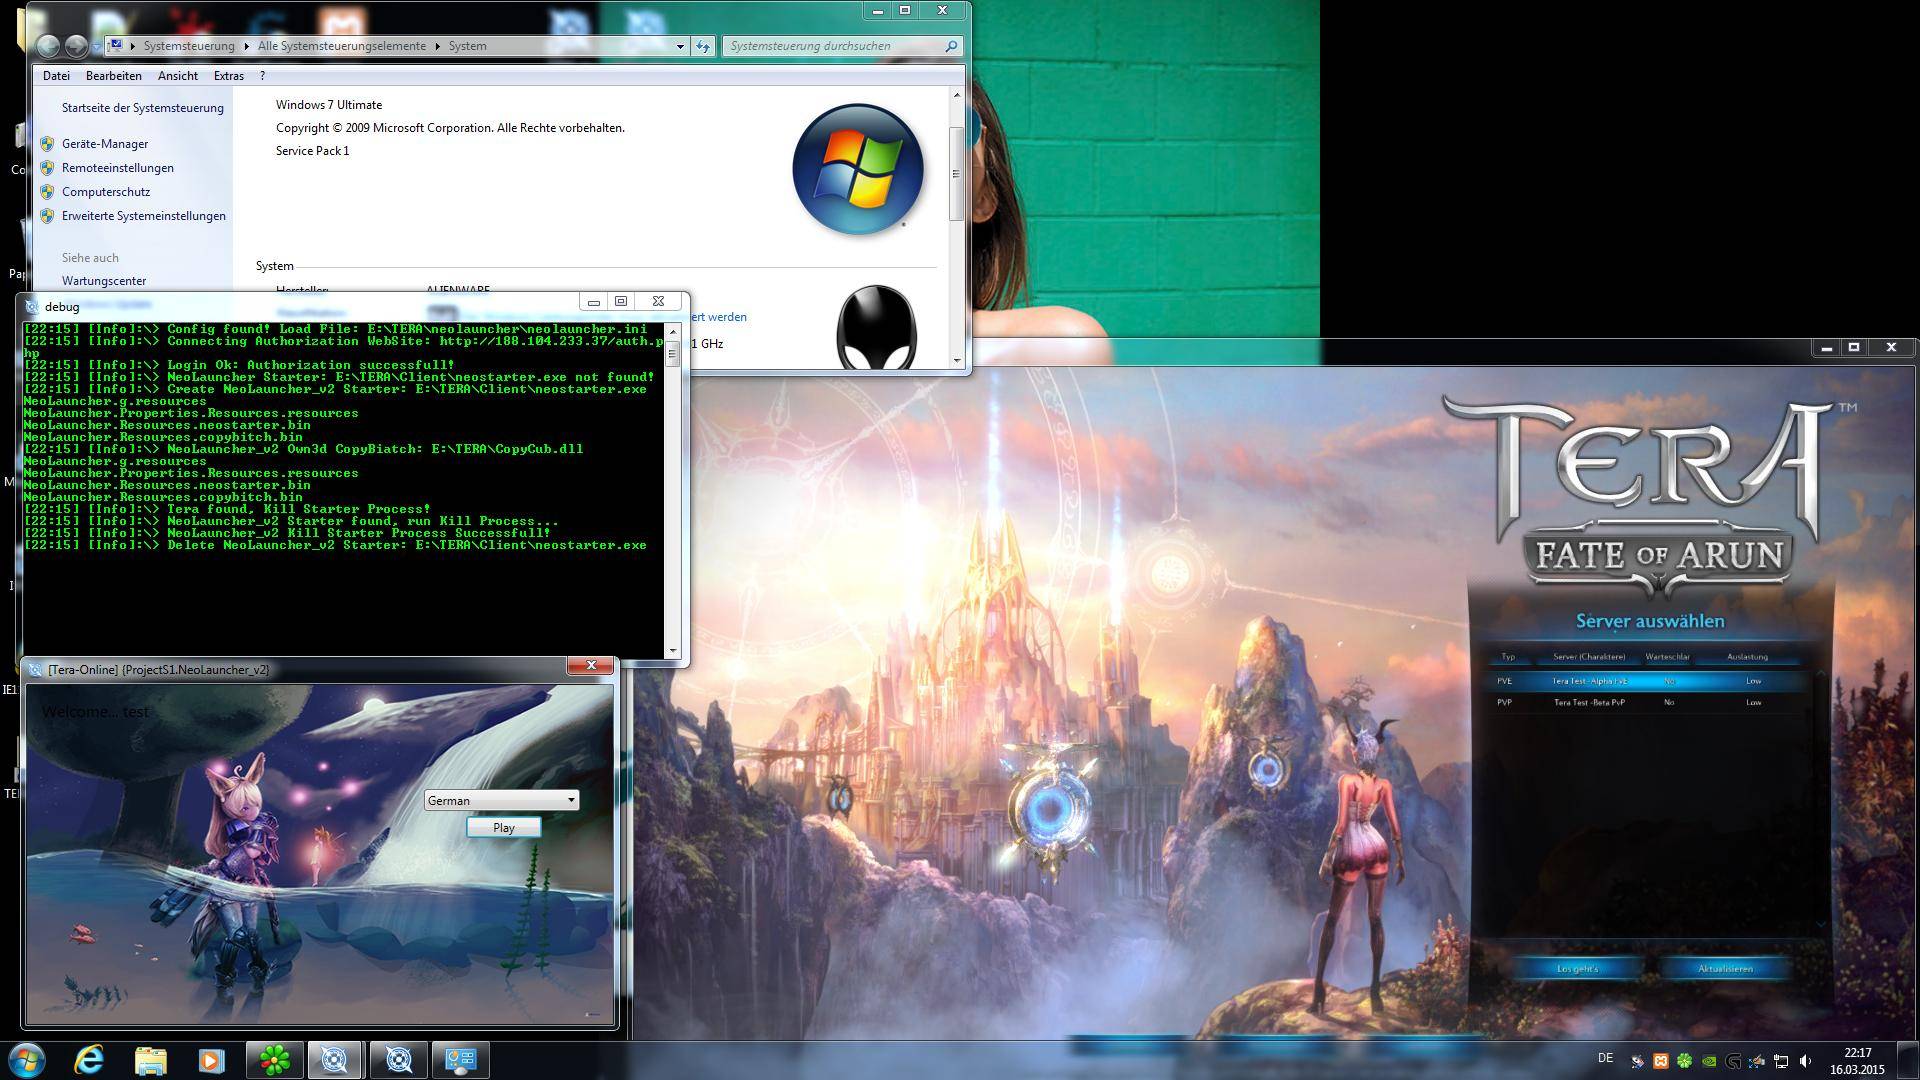The height and width of the screenshot is (1080, 1920).
Task: Open Windows Explorer folder icon in taskbar
Action: point(150,1060)
